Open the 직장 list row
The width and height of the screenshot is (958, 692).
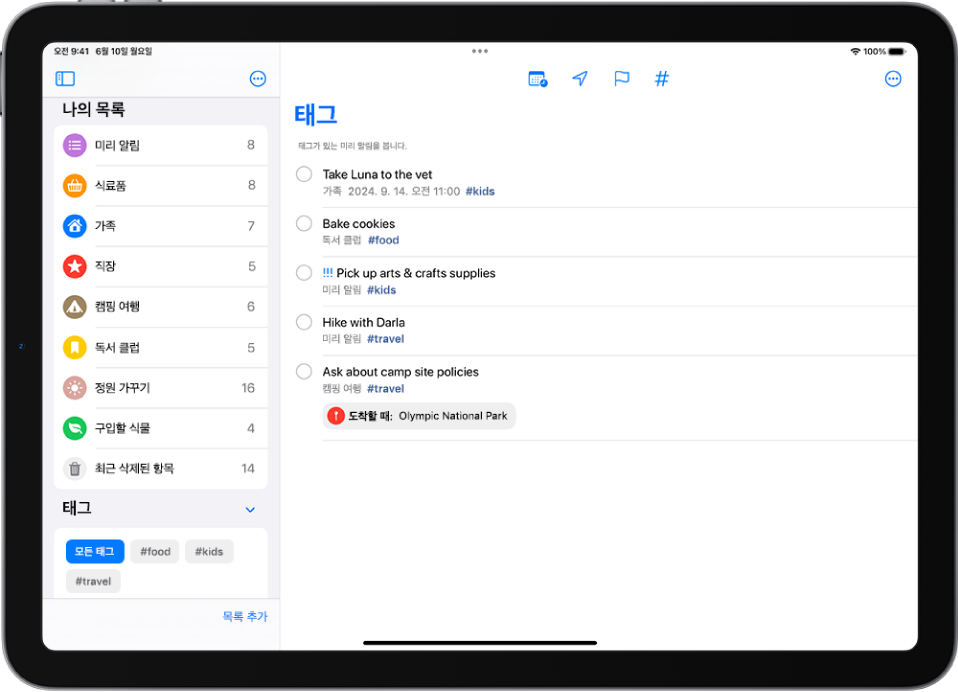click(161, 266)
